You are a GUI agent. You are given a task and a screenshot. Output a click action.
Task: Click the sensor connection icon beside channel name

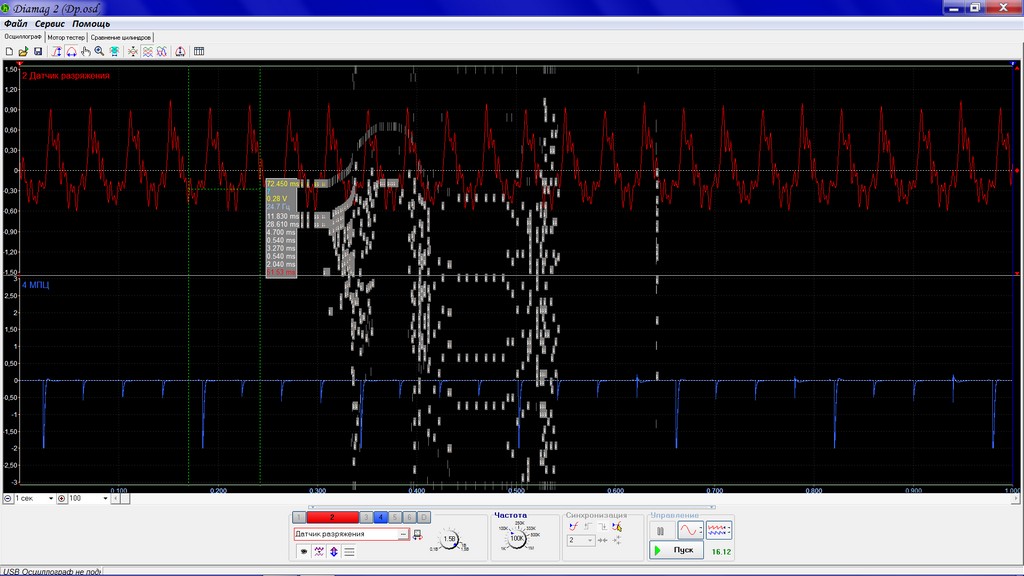418,535
